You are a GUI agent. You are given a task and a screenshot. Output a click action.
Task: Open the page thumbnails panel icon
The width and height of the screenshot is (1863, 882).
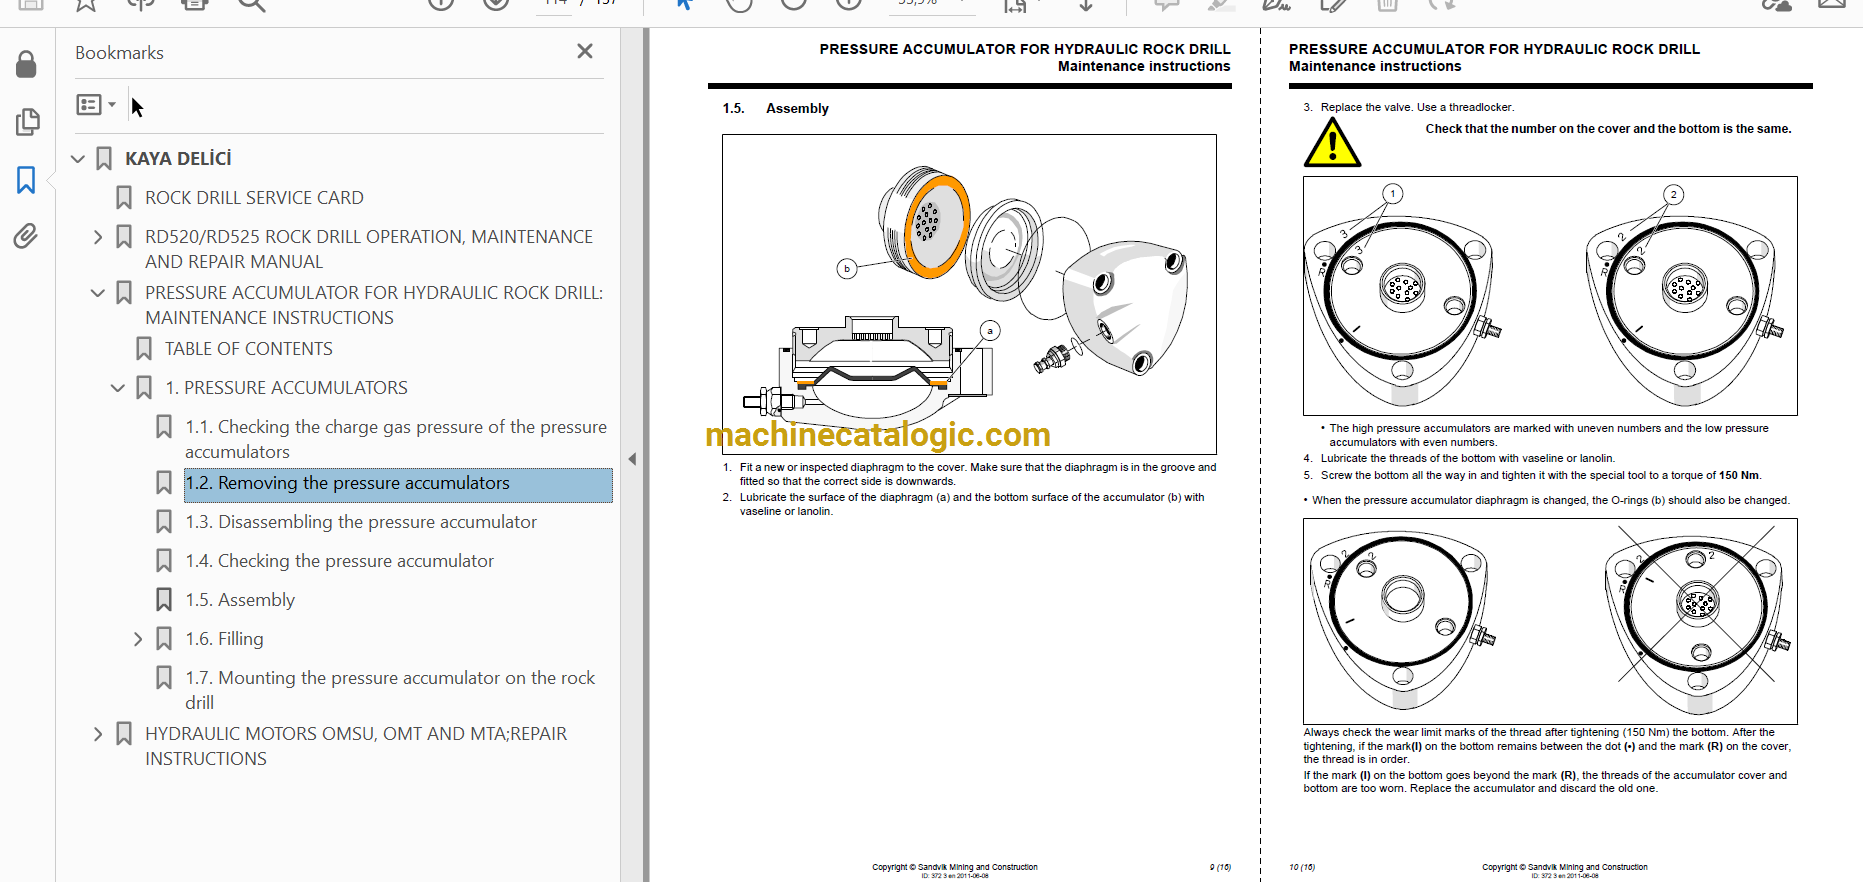point(27,122)
